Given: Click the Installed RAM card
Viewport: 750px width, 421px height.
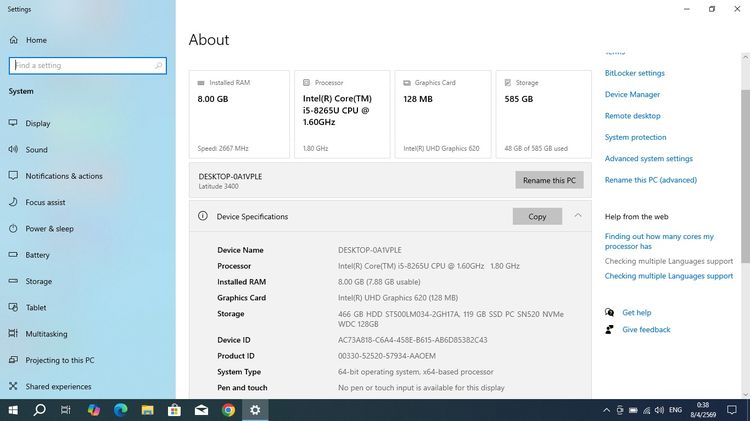Looking at the screenshot, I should coord(239,114).
